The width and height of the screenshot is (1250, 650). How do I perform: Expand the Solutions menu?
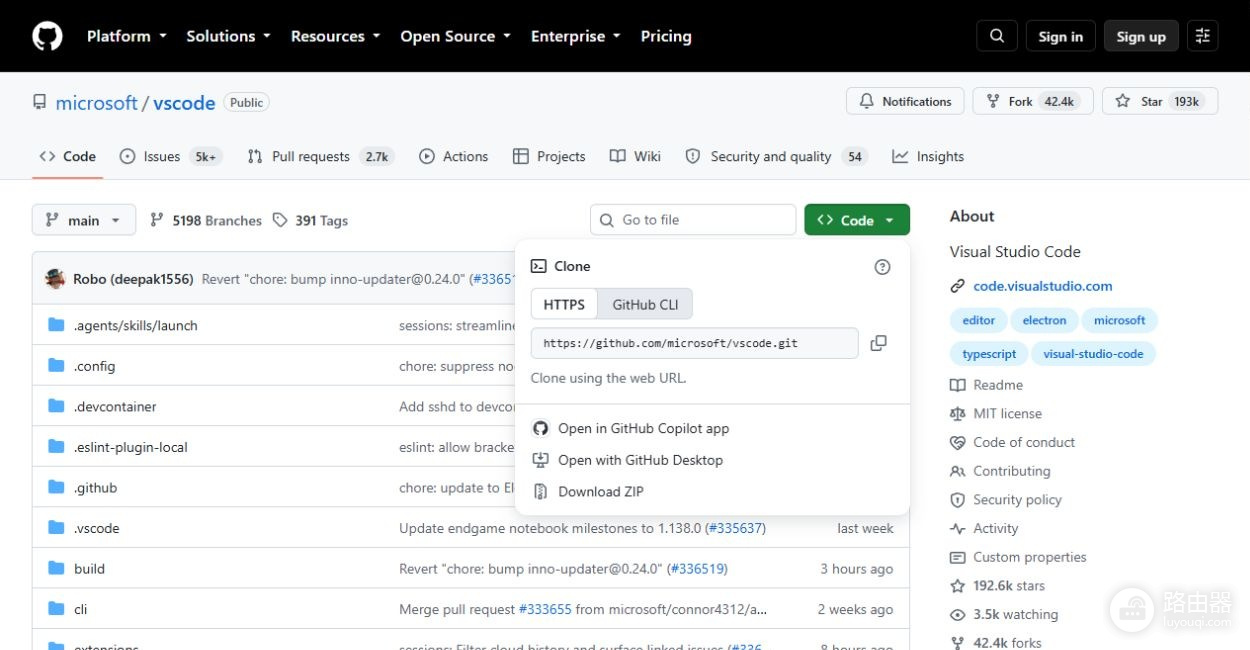pyautogui.click(x=228, y=36)
